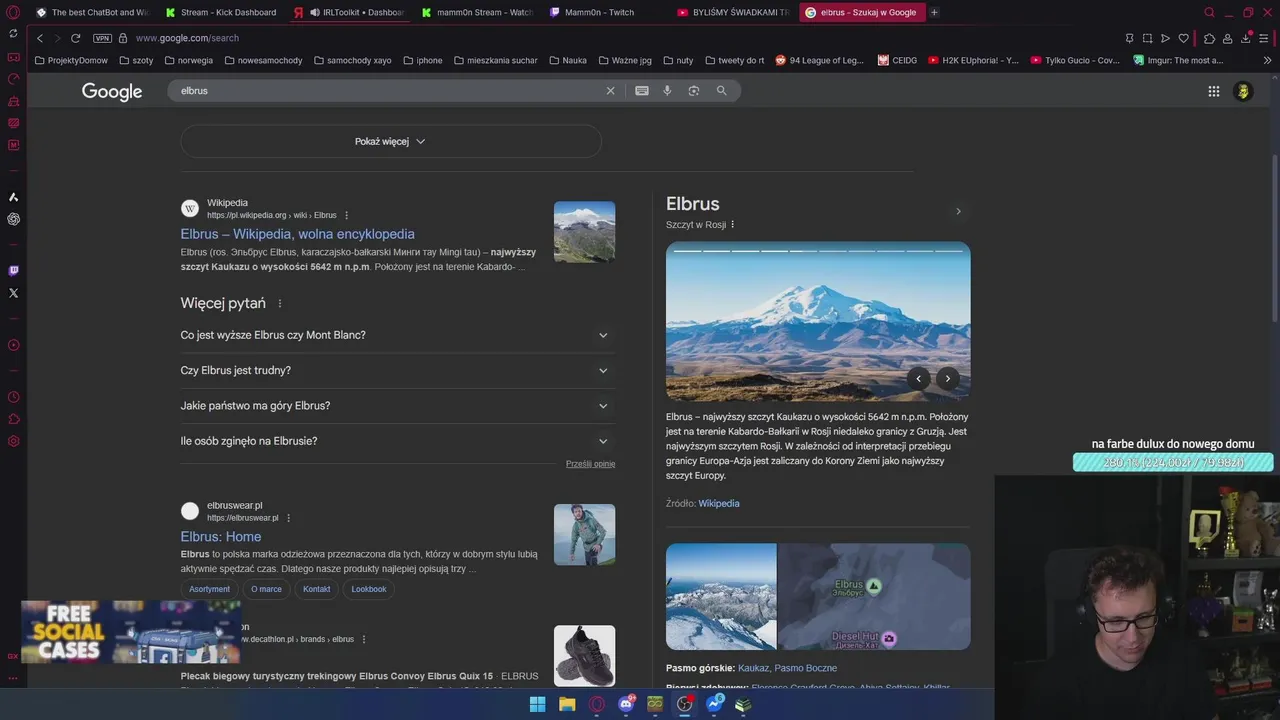
Task: Open OBS Studio from the taskbar
Action: [x=685, y=704]
